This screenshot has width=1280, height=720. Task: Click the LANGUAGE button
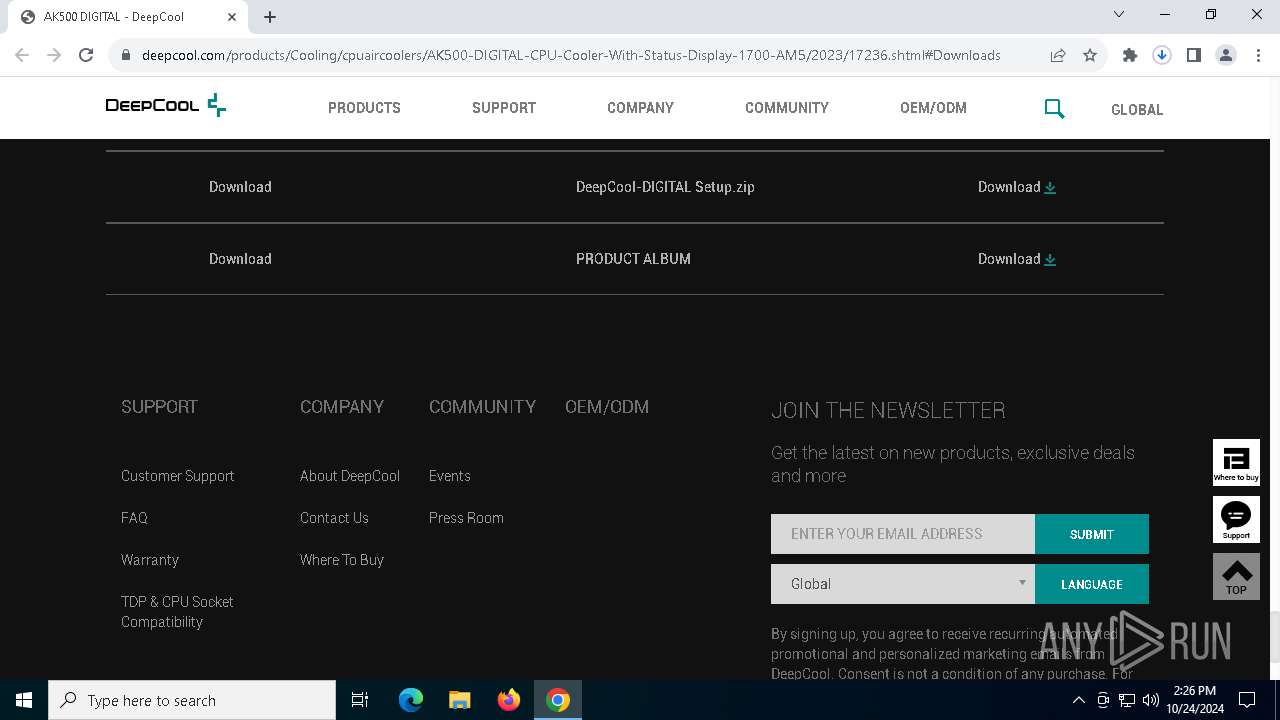tap(1092, 584)
